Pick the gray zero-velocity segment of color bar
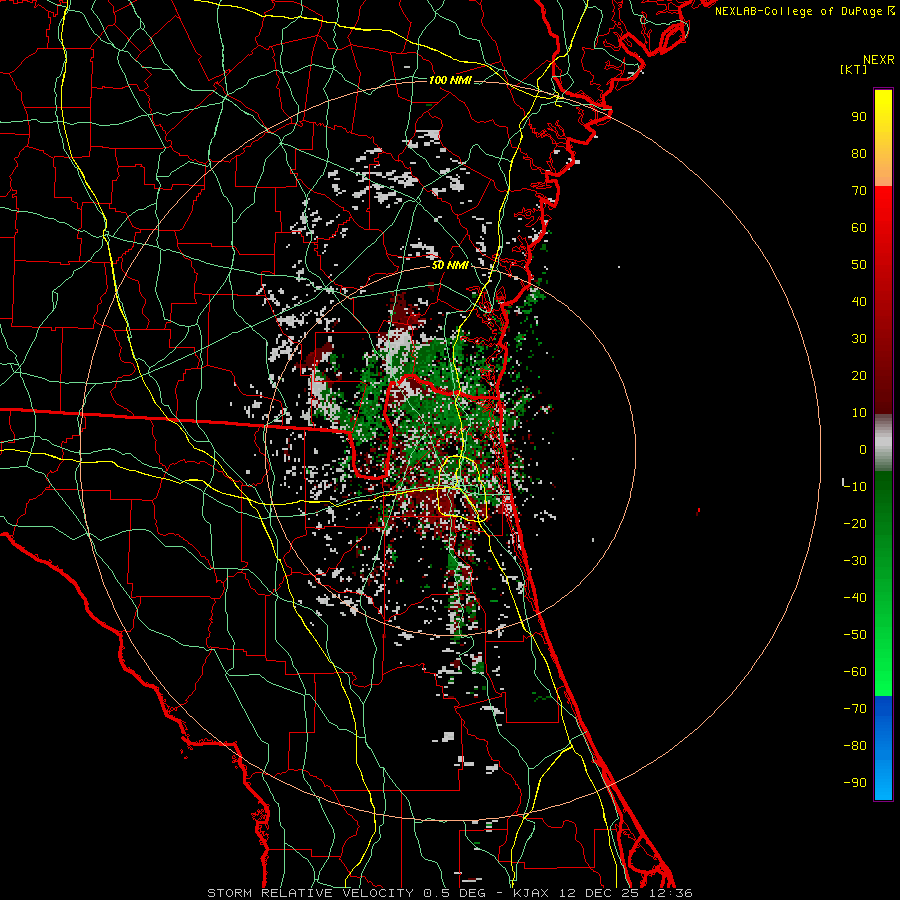This screenshot has width=900, height=900. click(x=883, y=445)
